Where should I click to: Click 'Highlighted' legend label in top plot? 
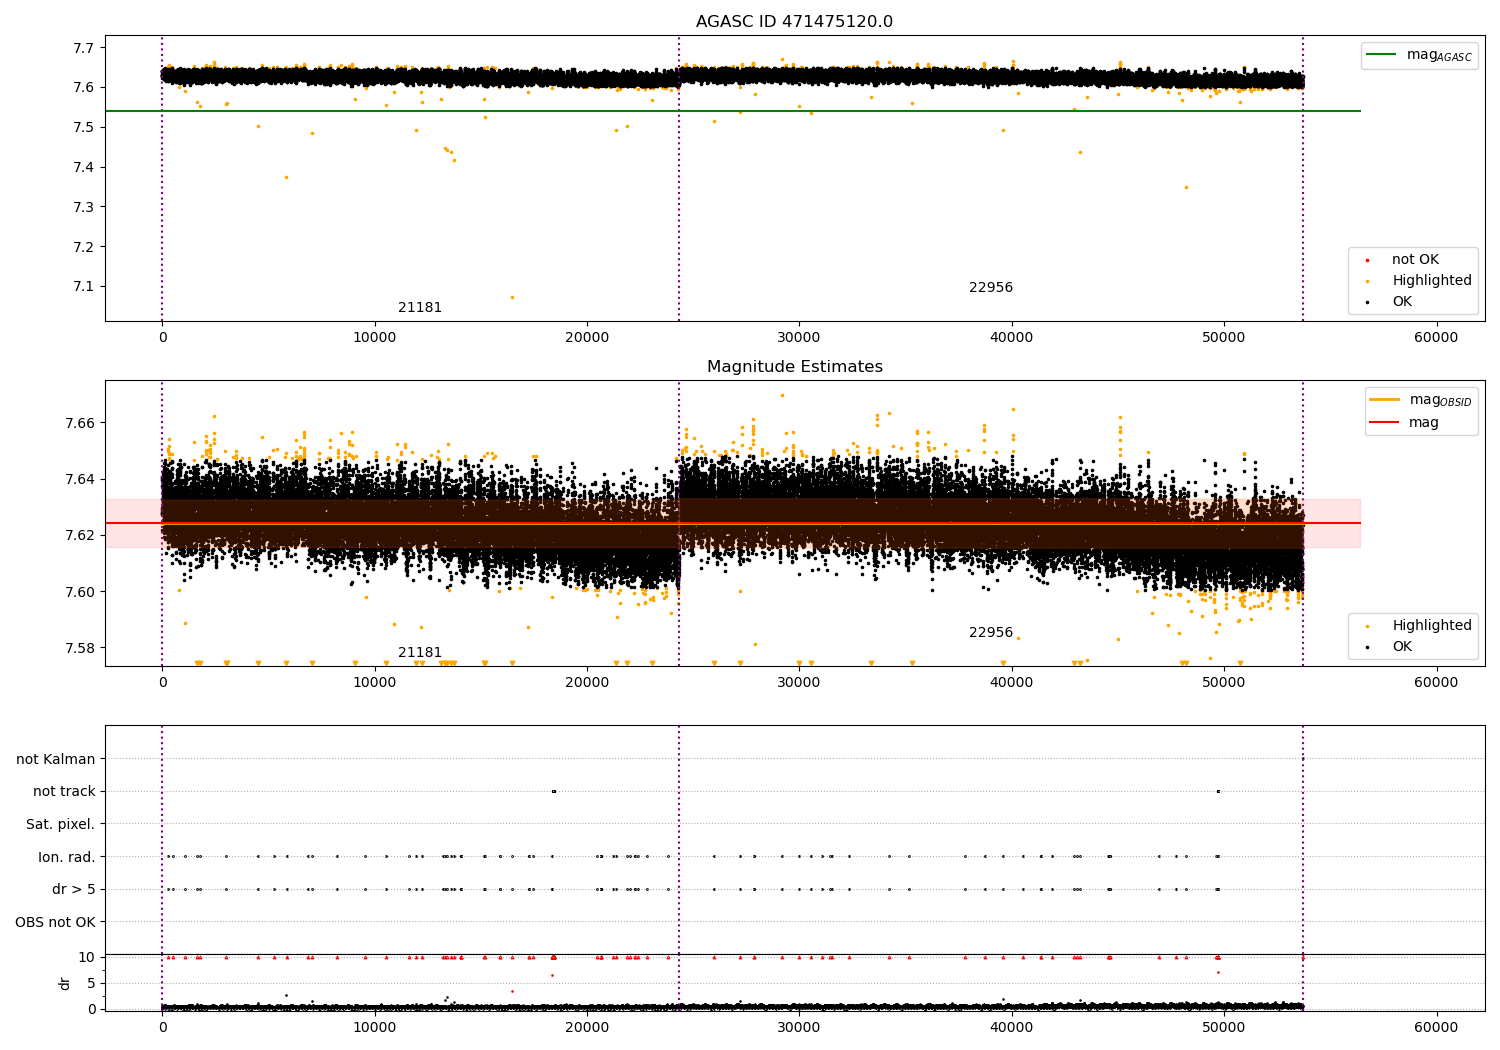point(1432,281)
